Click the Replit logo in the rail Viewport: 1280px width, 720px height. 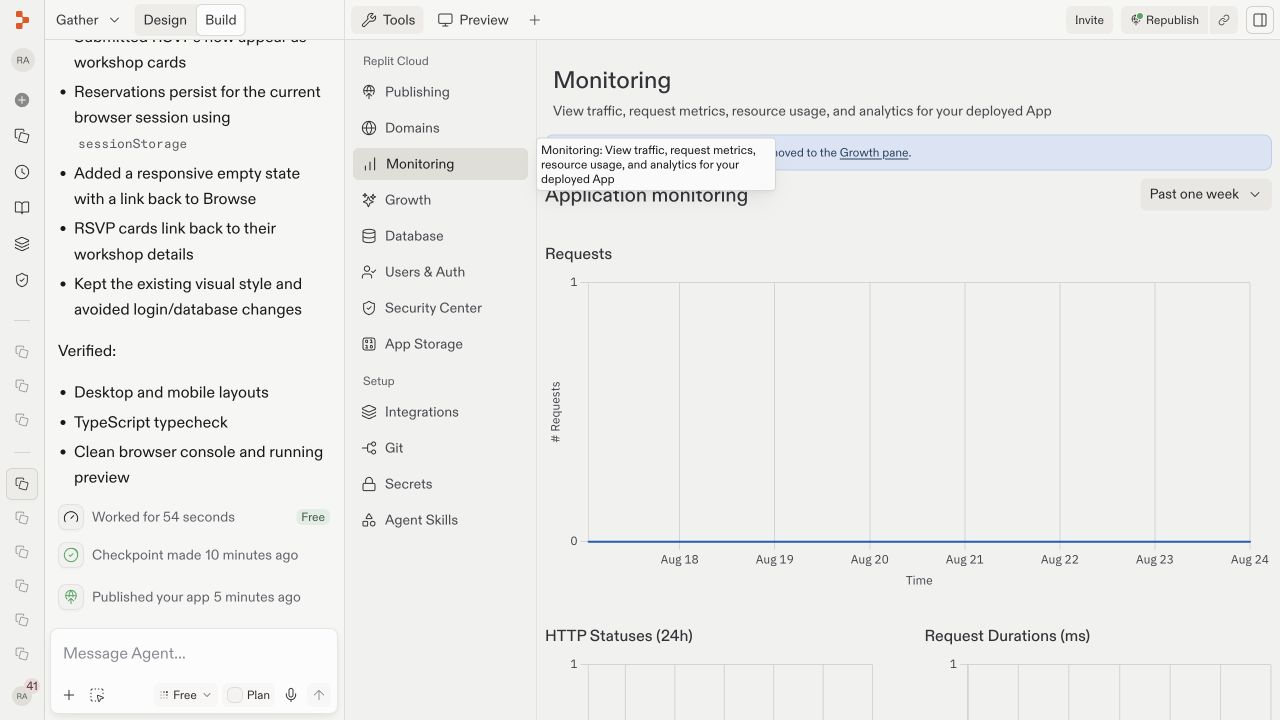pyautogui.click(x=22, y=20)
